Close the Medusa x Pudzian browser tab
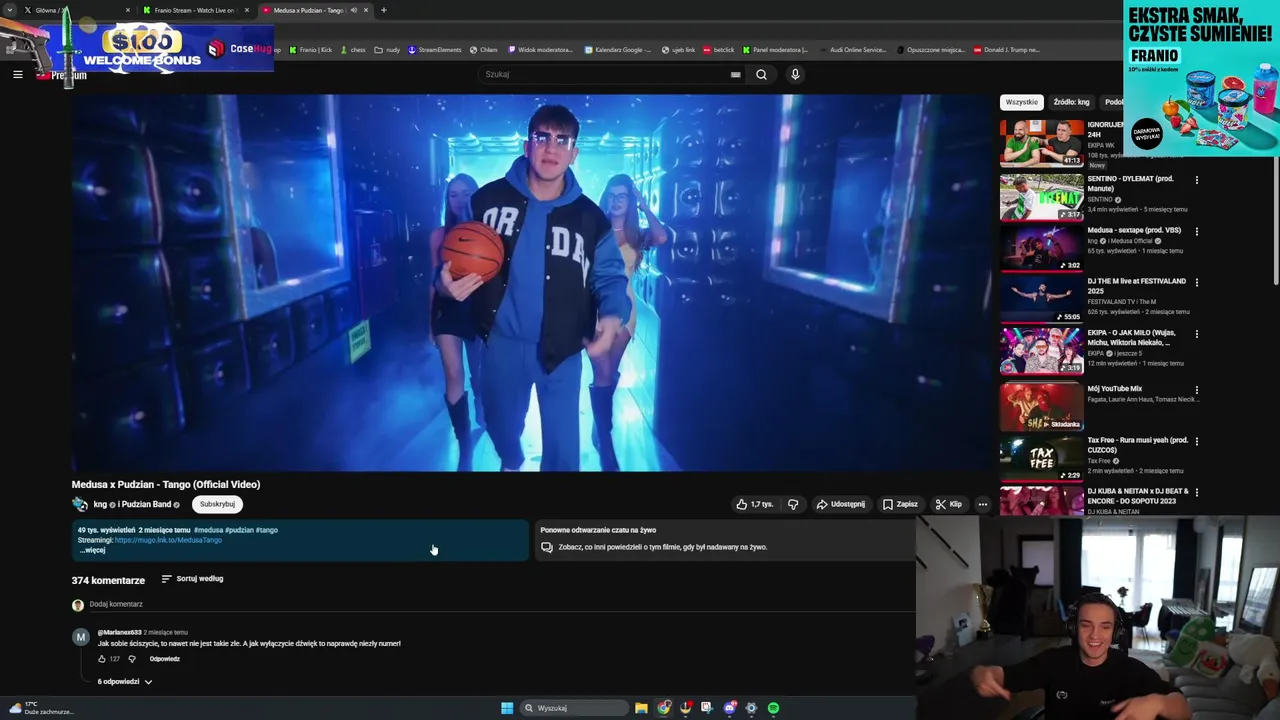Image resolution: width=1280 pixels, height=720 pixels. [366, 10]
